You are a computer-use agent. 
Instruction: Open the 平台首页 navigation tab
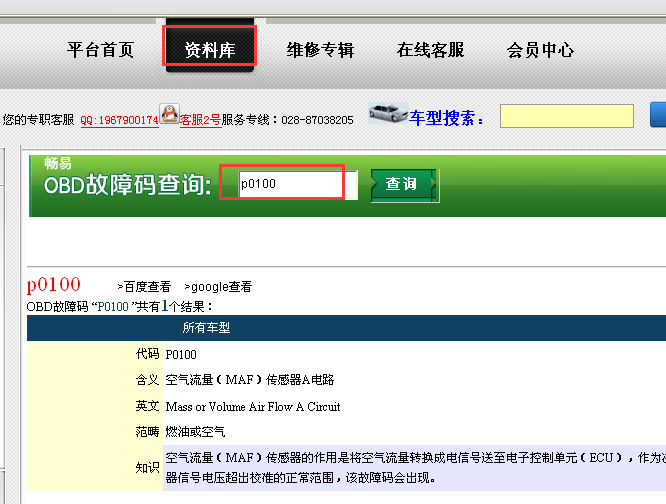coord(101,50)
